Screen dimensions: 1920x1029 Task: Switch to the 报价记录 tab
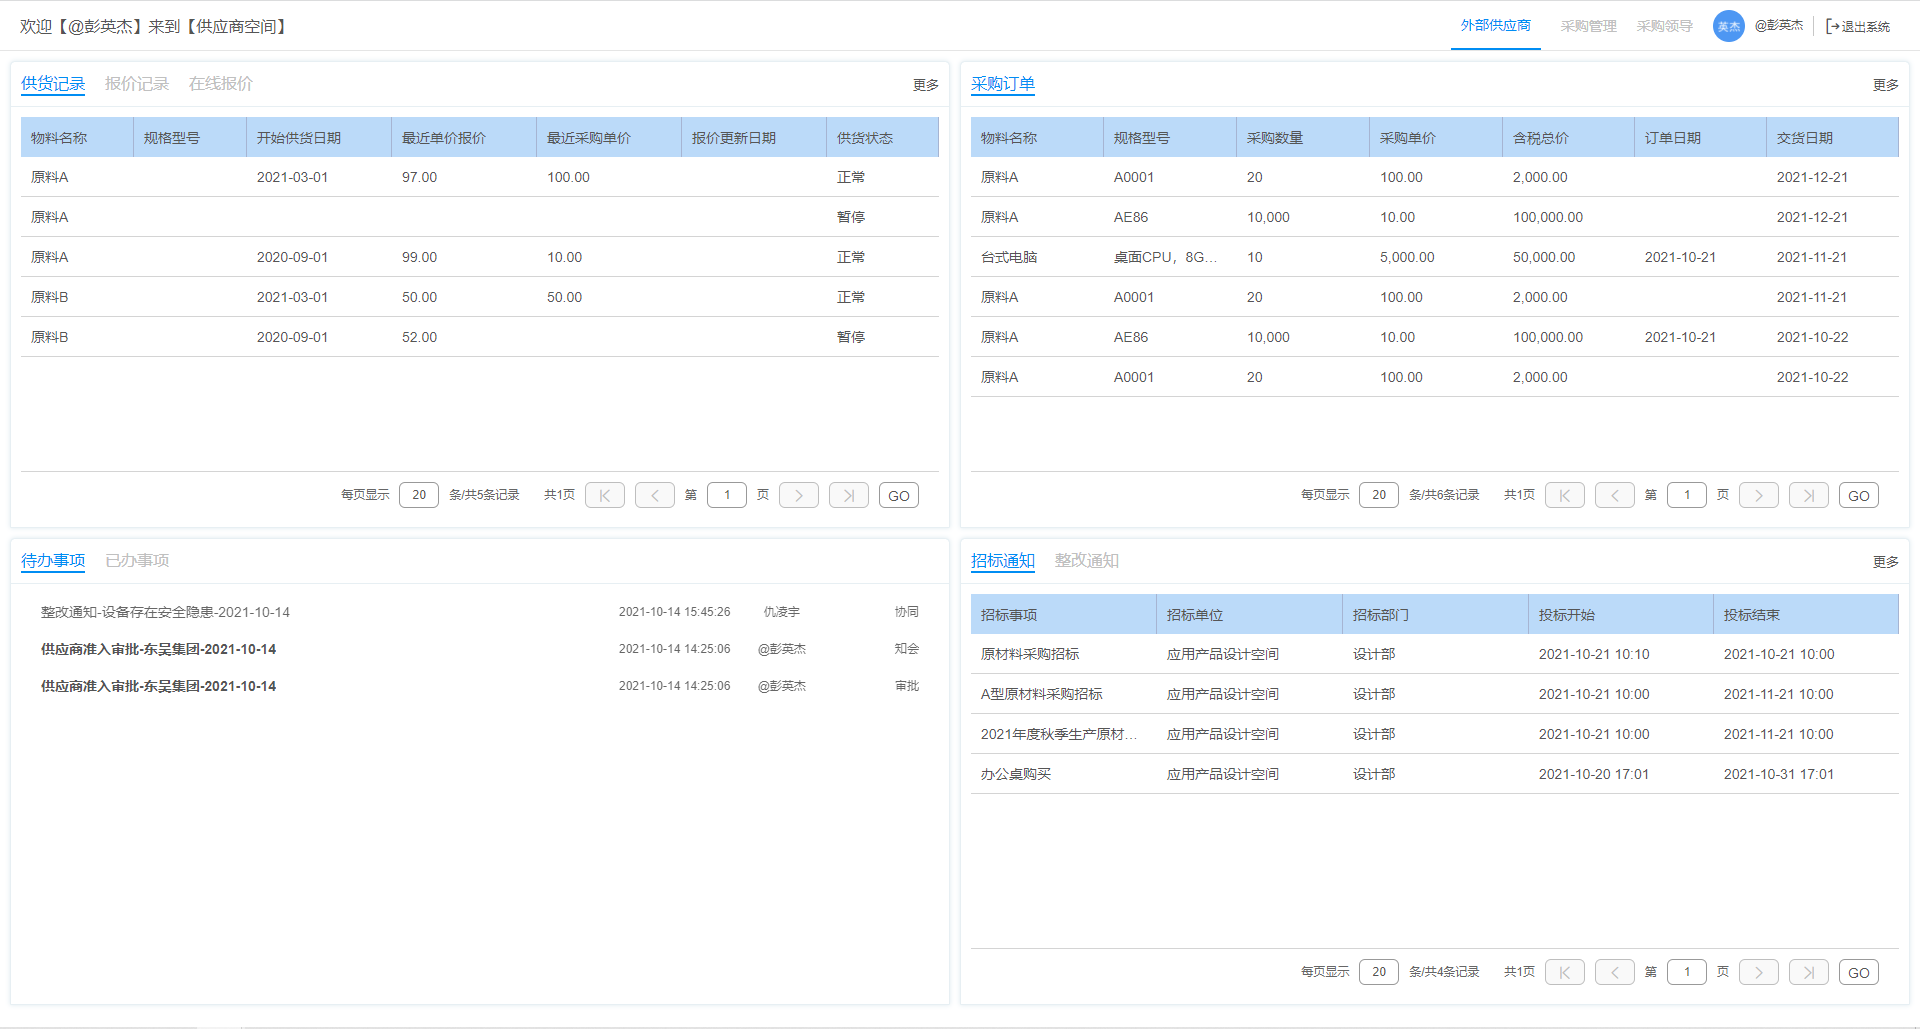coord(137,84)
